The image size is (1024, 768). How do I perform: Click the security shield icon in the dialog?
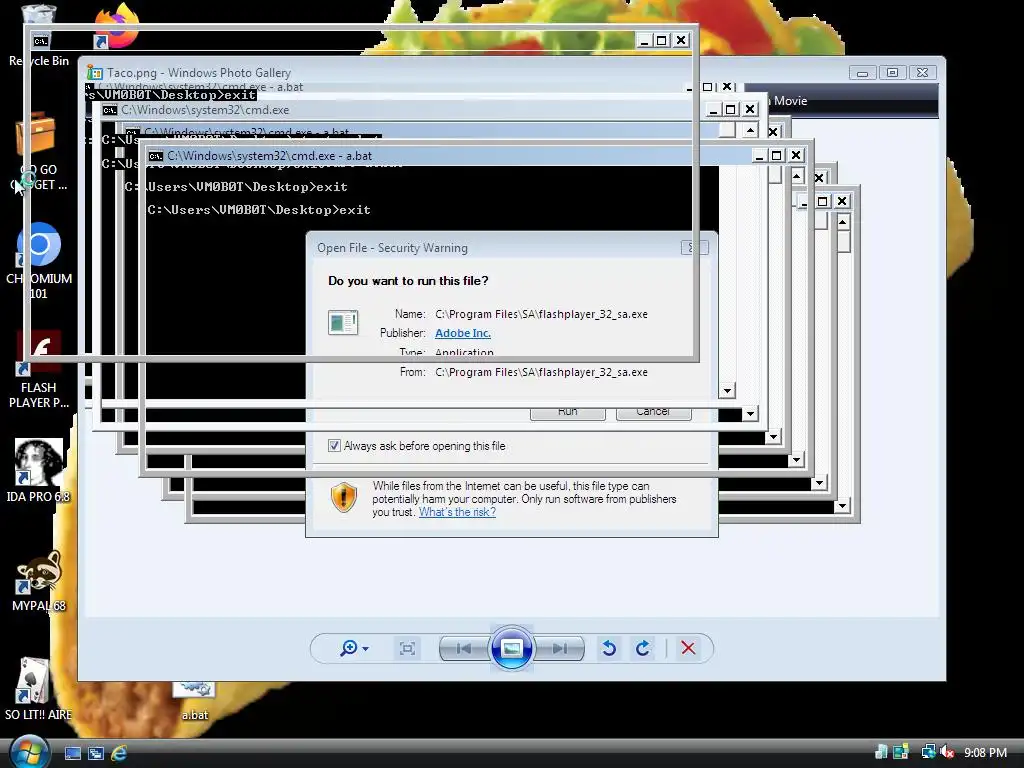(x=344, y=498)
